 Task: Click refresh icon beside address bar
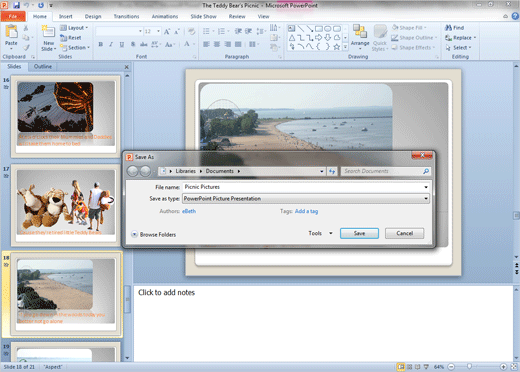coord(332,171)
